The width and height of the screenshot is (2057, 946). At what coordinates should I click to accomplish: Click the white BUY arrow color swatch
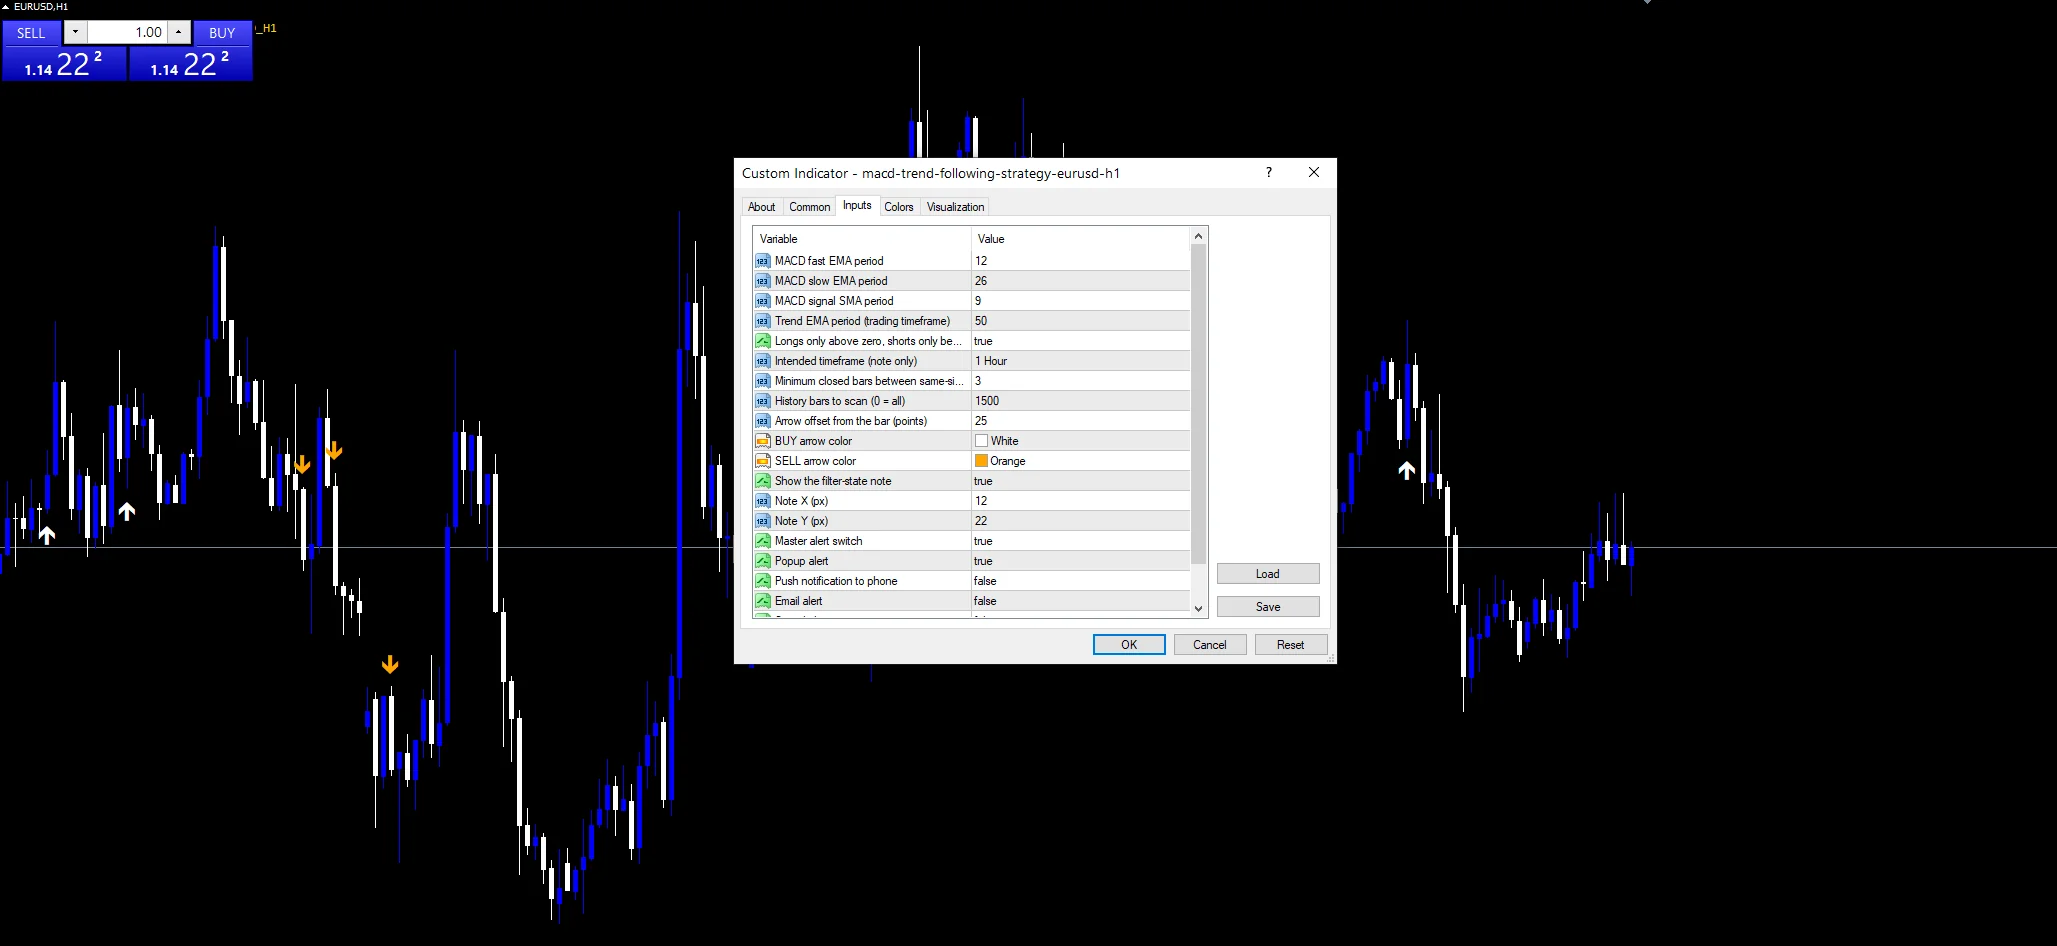click(981, 441)
